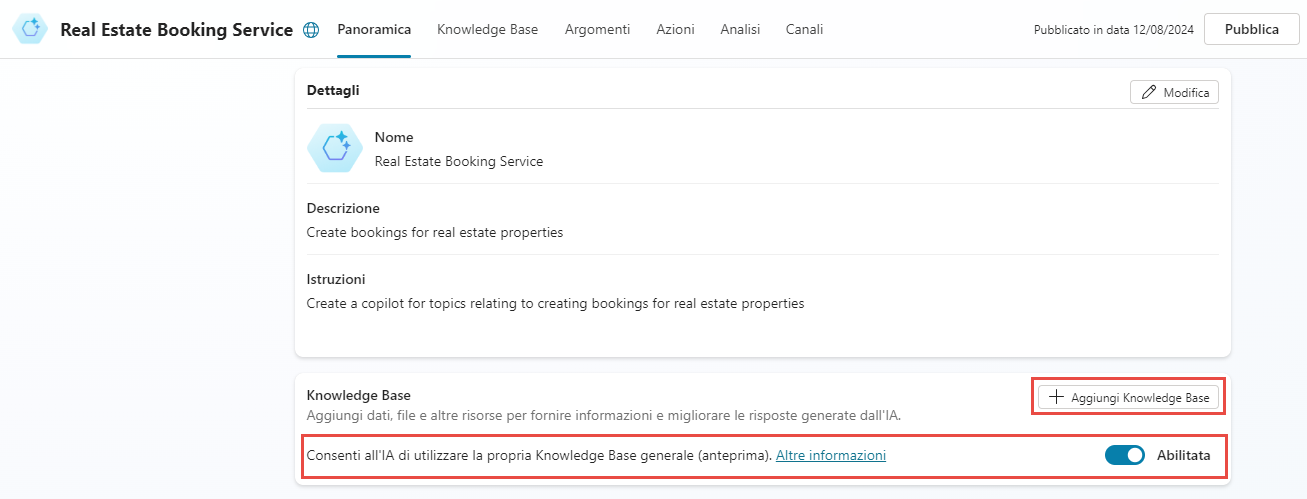Image resolution: width=1307 pixels, height=499 pixels.
Task: Click the pencil icon on Modifica
Action: tap(1149, 93)
